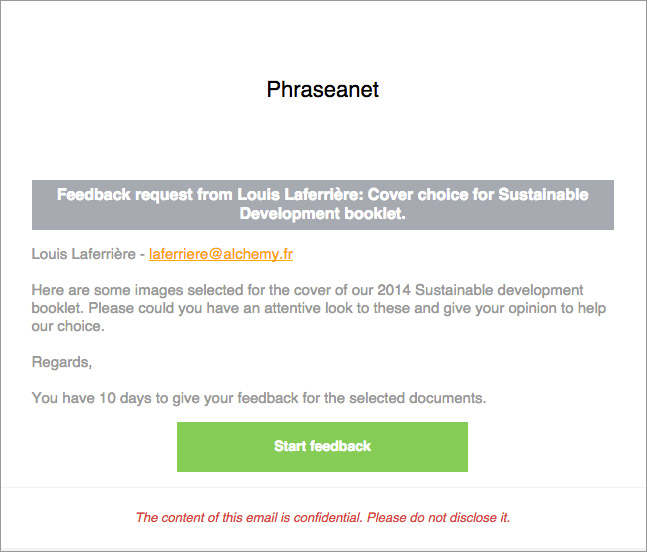Click the sender name Louis Laferrière
The width and height of the screenshot is (647, 552).
pos(83,254)
